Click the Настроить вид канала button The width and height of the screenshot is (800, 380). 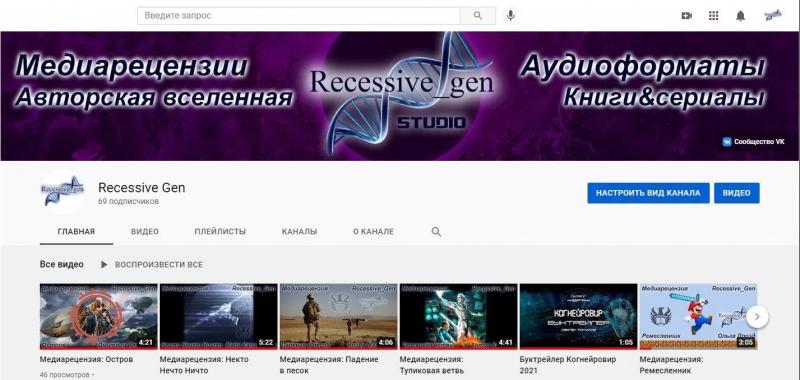(x=648, y=193)
